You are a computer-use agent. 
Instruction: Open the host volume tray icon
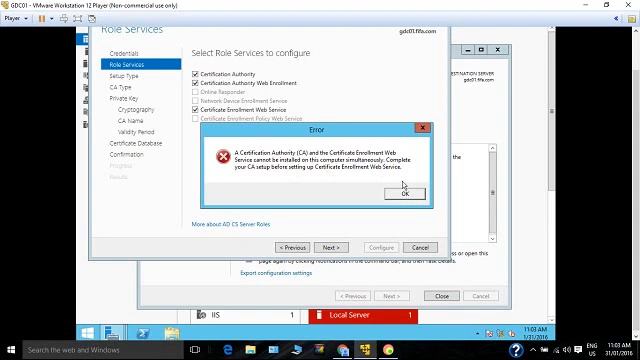pos(567,350)
